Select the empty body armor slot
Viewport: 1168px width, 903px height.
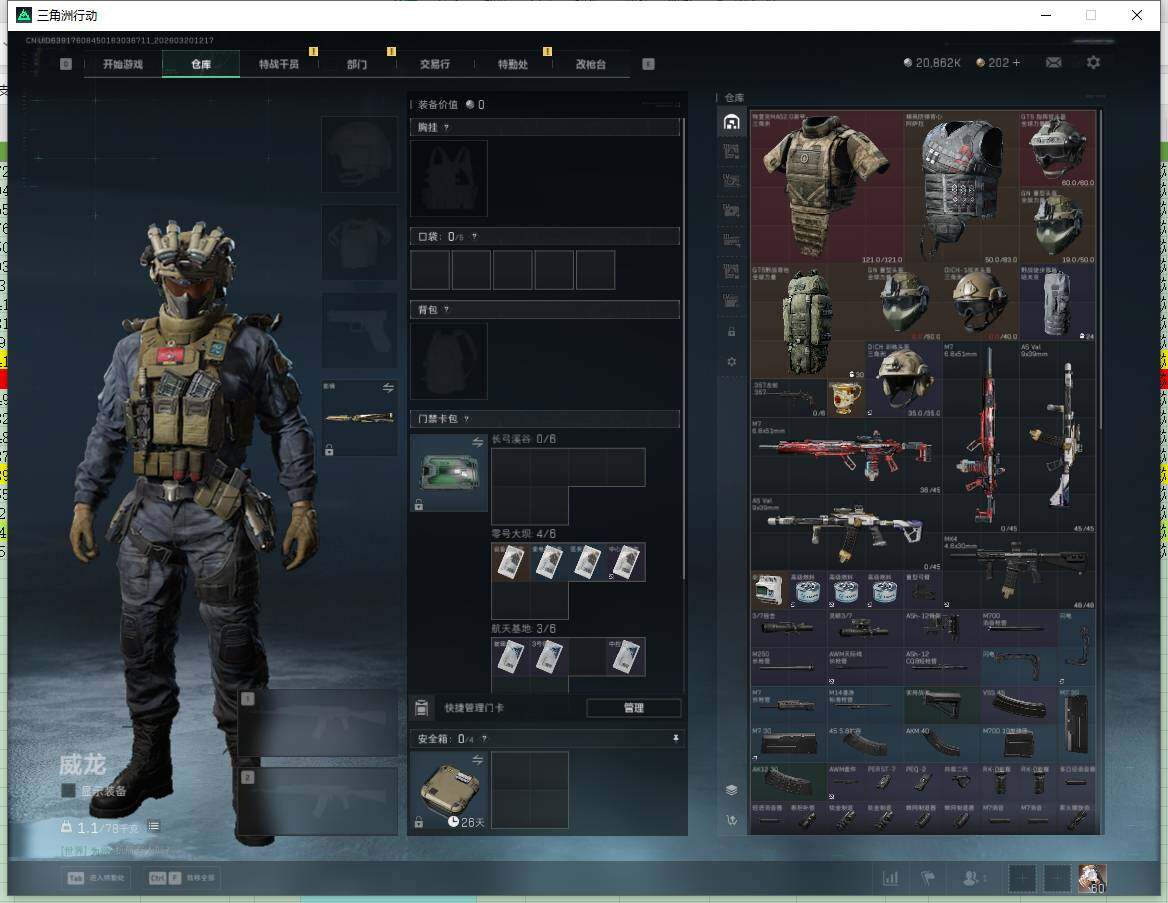pos(359,243)
